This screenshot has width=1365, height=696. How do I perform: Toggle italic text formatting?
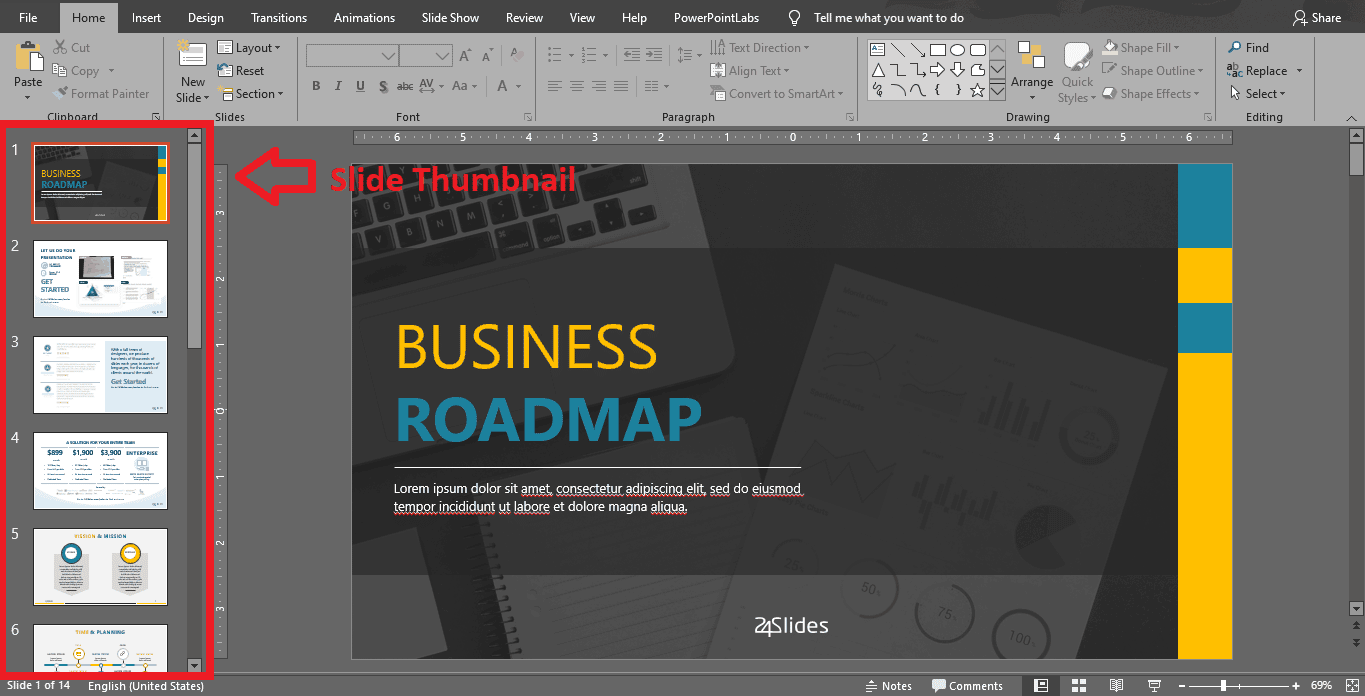click(x=339, y=86)
